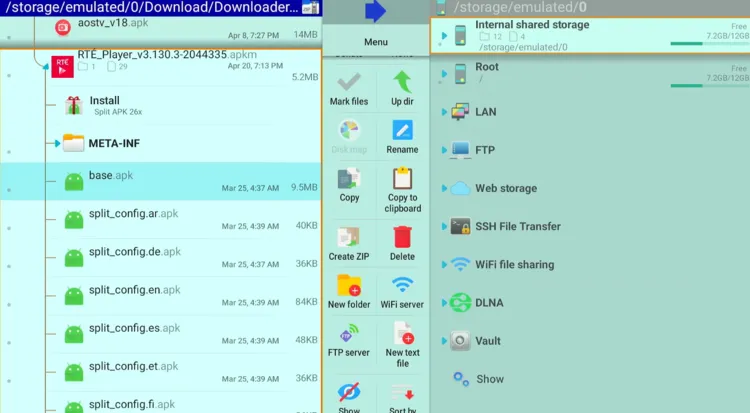Click the RTE Player app icon
This screenshot has width=750, height=413.
tap(63, 67)
